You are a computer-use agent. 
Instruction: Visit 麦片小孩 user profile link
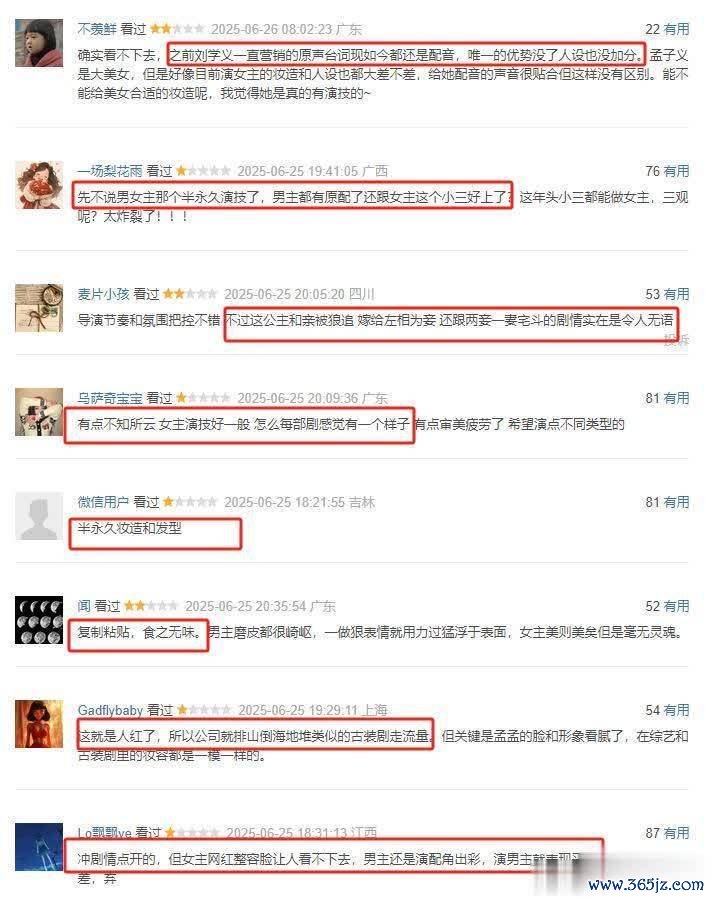103,294
